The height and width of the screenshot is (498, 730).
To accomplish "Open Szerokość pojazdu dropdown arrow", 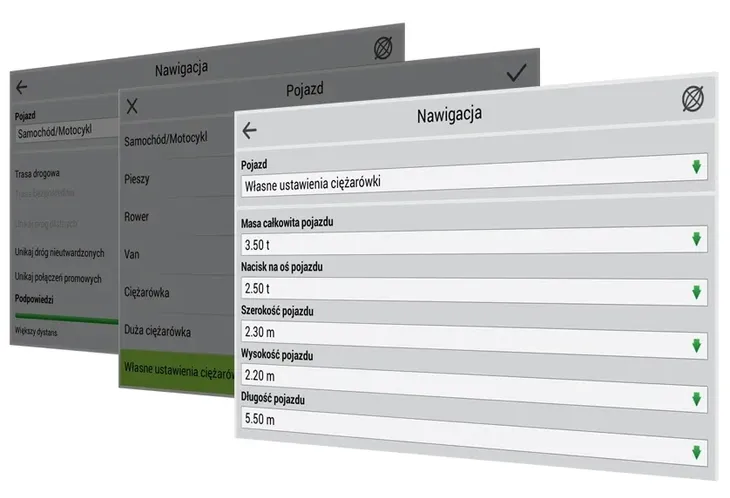I will 696,345.
